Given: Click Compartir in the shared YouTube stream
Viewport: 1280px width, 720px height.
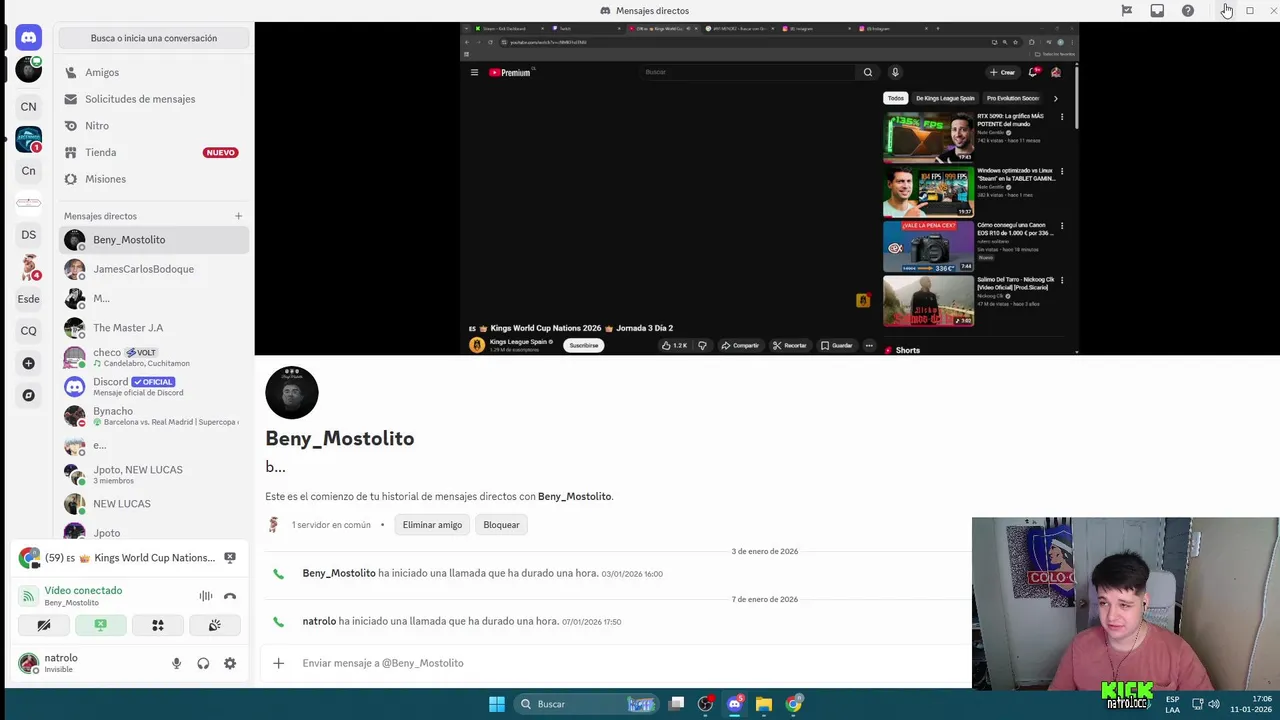Looking at the screenshot, I should pos(740,345).
